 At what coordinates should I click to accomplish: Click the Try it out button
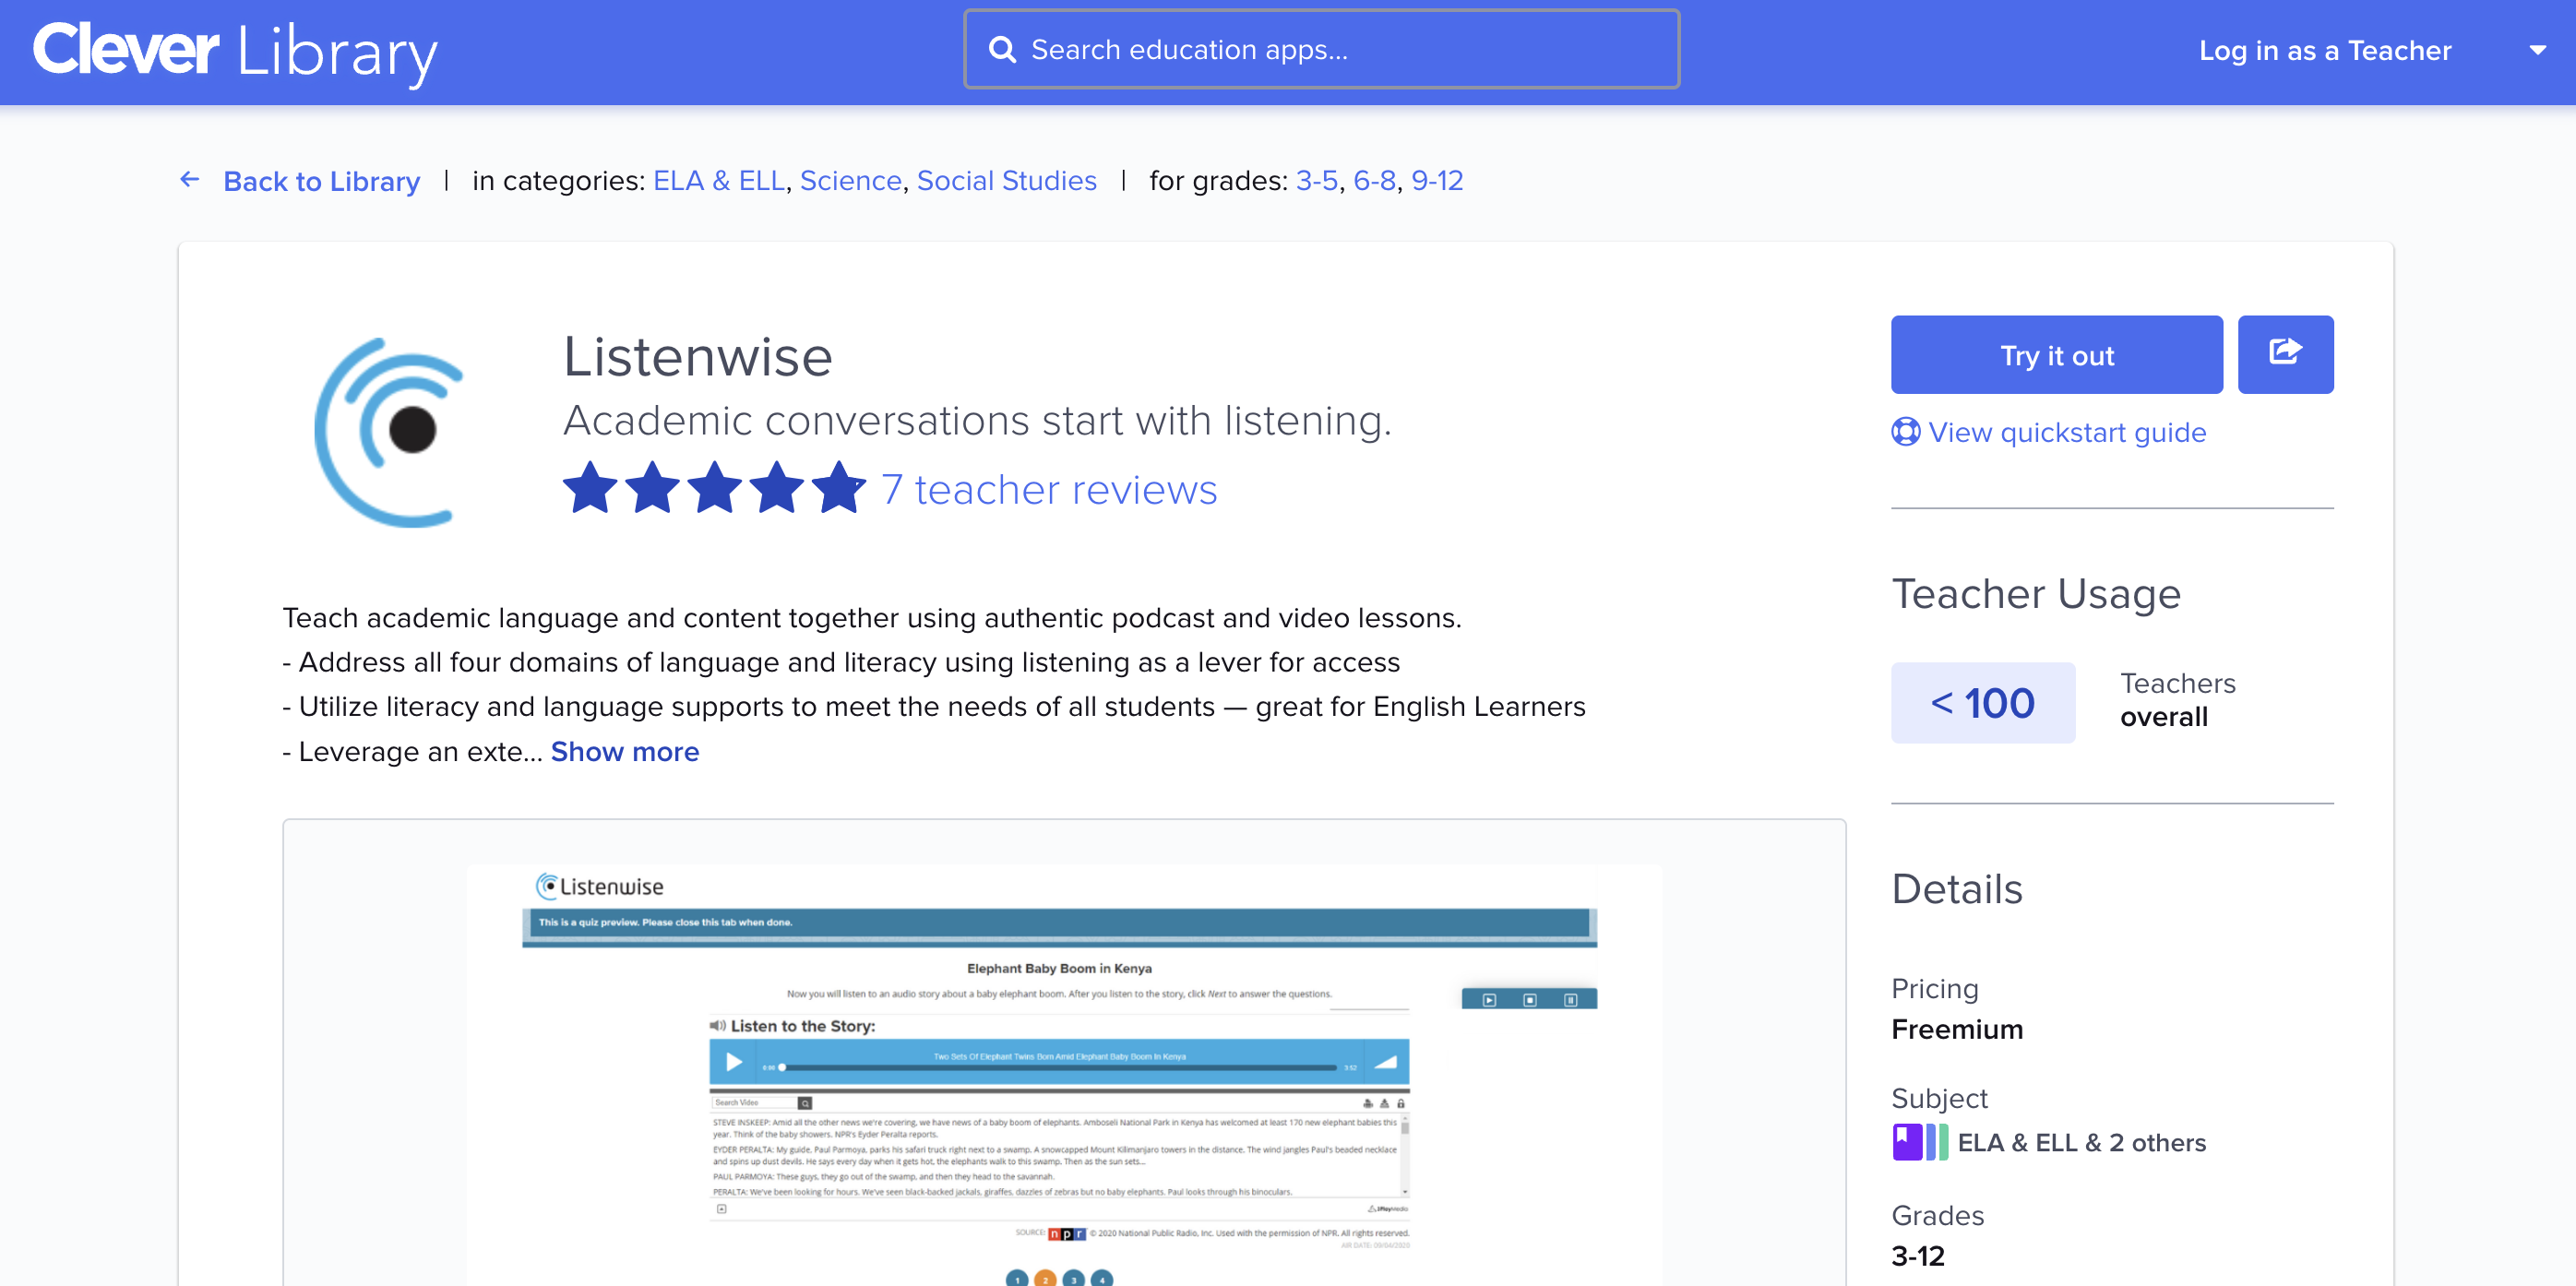(x=2056, y=355)
